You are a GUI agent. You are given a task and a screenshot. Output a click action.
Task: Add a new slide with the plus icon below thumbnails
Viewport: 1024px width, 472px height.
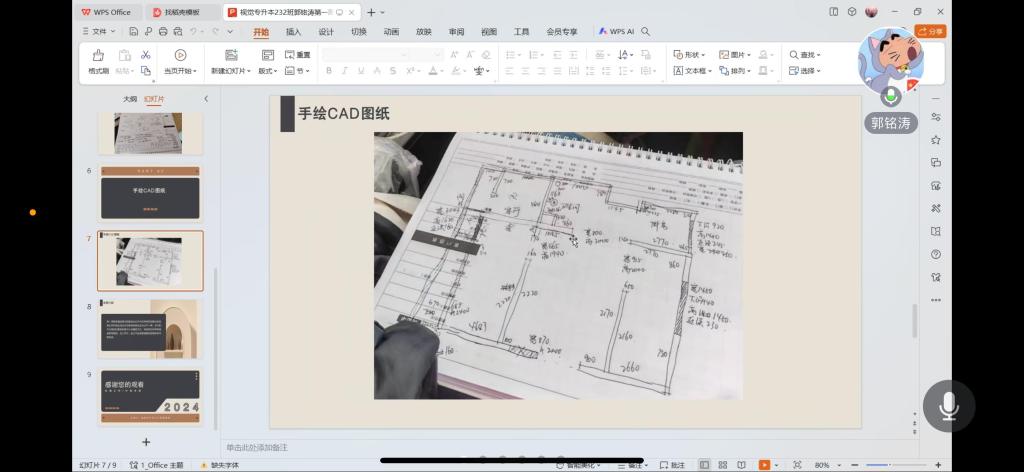(x=146, y=441)
